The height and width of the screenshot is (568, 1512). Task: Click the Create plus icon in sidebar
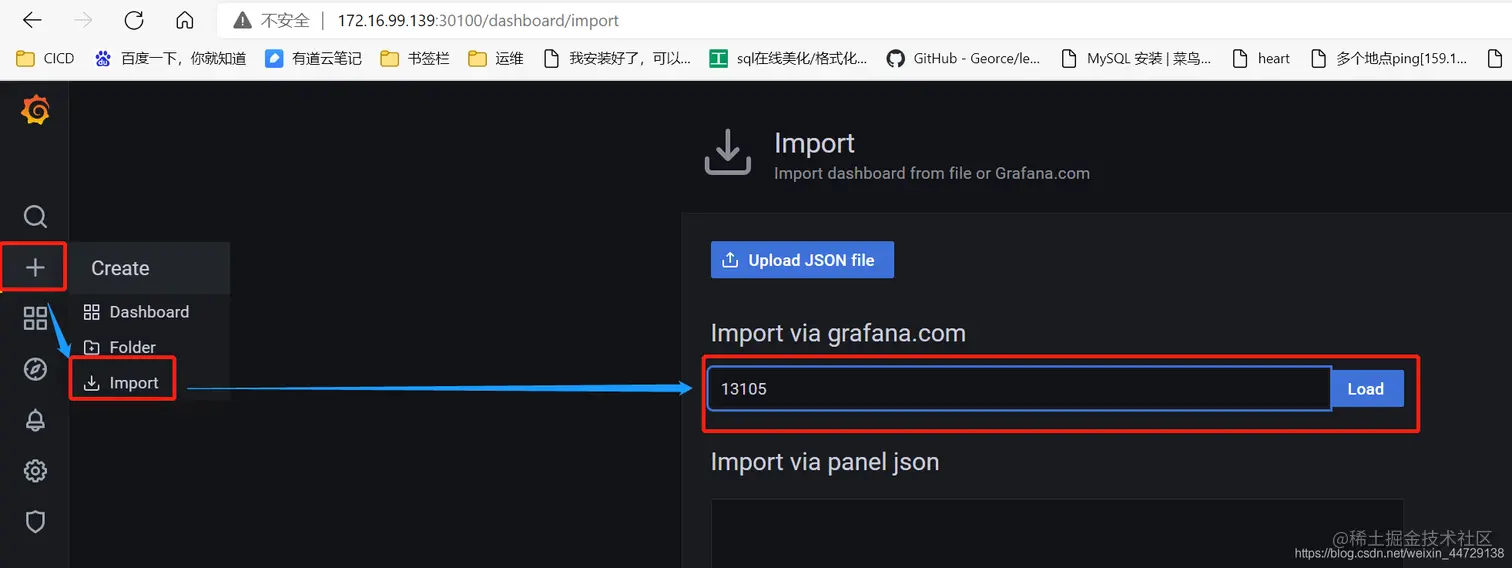35,267
